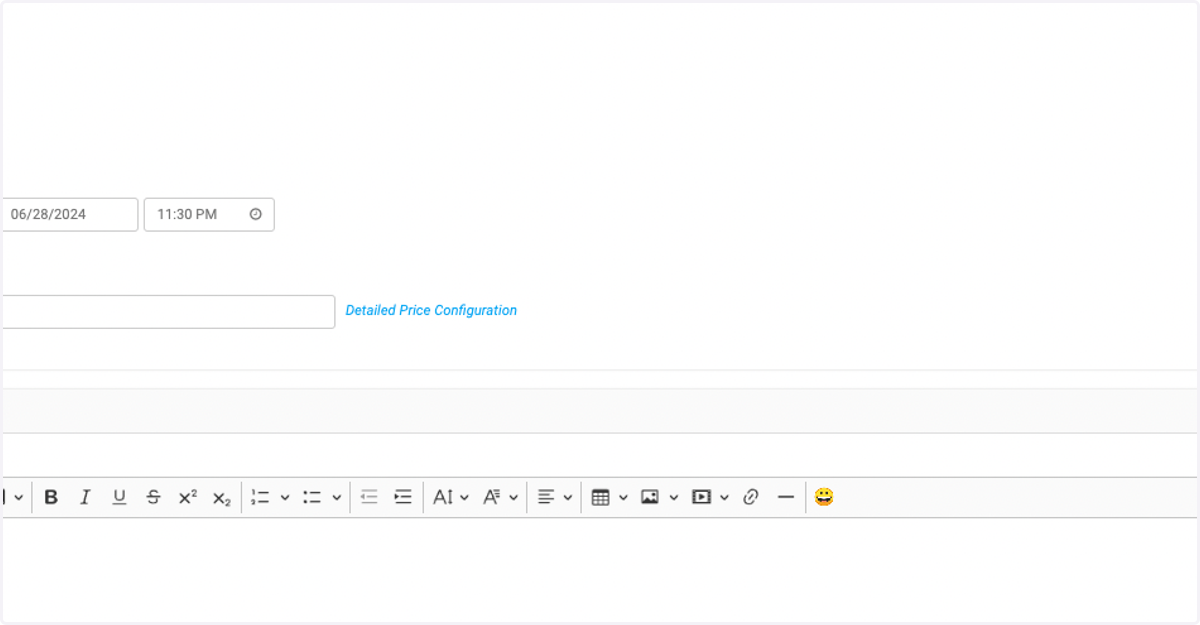Insert a numbered list
Image resolution: width=1200 pixels, height=625 pixels.
click(x=260, y=497)
